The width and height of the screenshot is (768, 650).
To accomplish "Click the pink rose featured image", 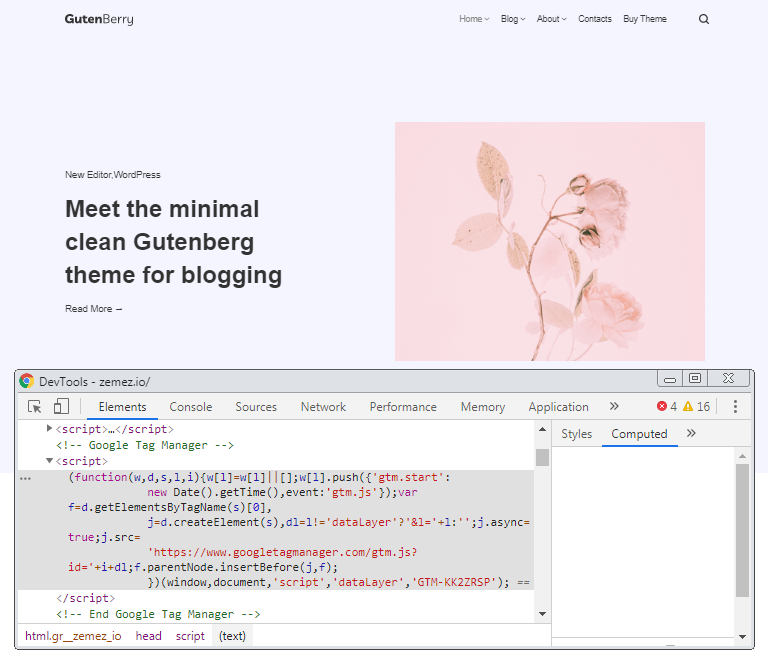I will [550, 241].
